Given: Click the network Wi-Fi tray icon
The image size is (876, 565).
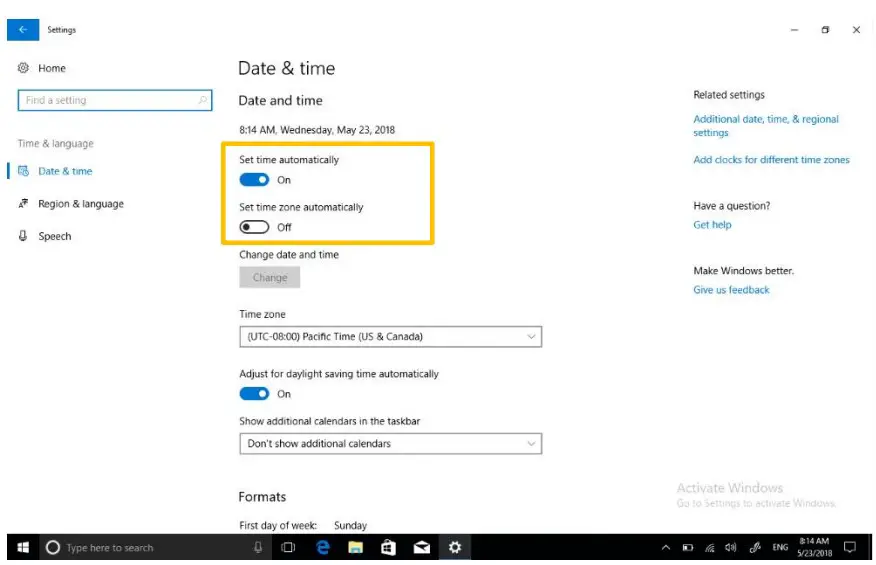Looking at the screenshot, I should click(x=710, y=548).
